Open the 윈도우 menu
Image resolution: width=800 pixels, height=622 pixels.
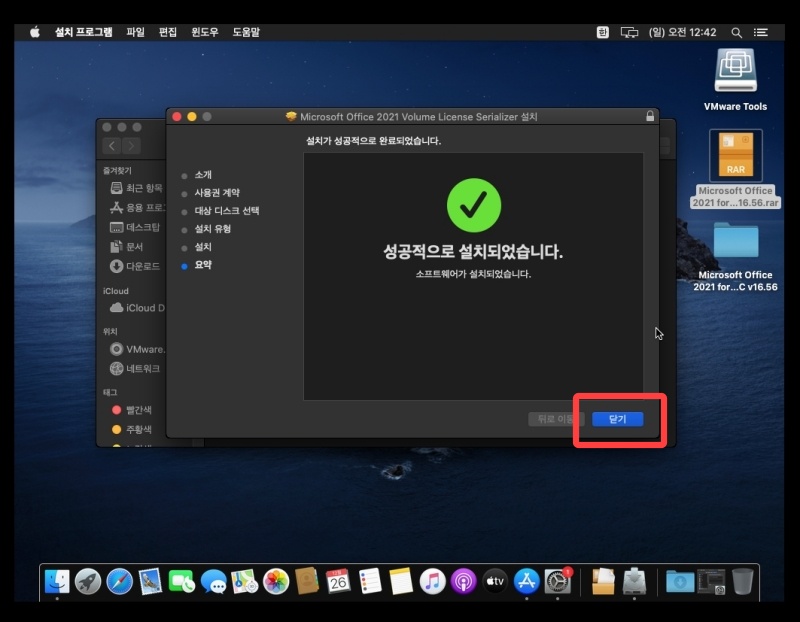point(205,32)
